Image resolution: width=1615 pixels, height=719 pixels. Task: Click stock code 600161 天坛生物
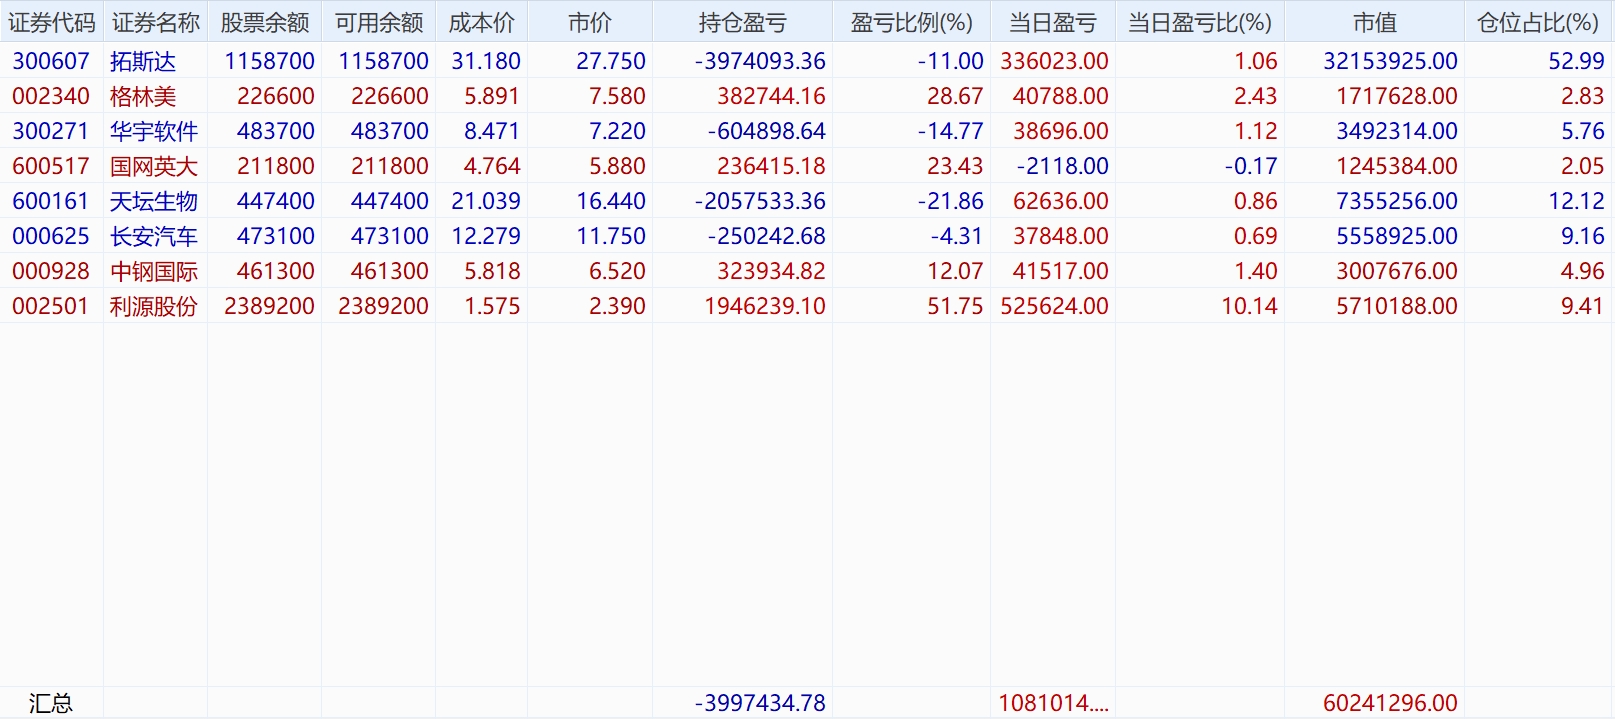click(51, 201)
